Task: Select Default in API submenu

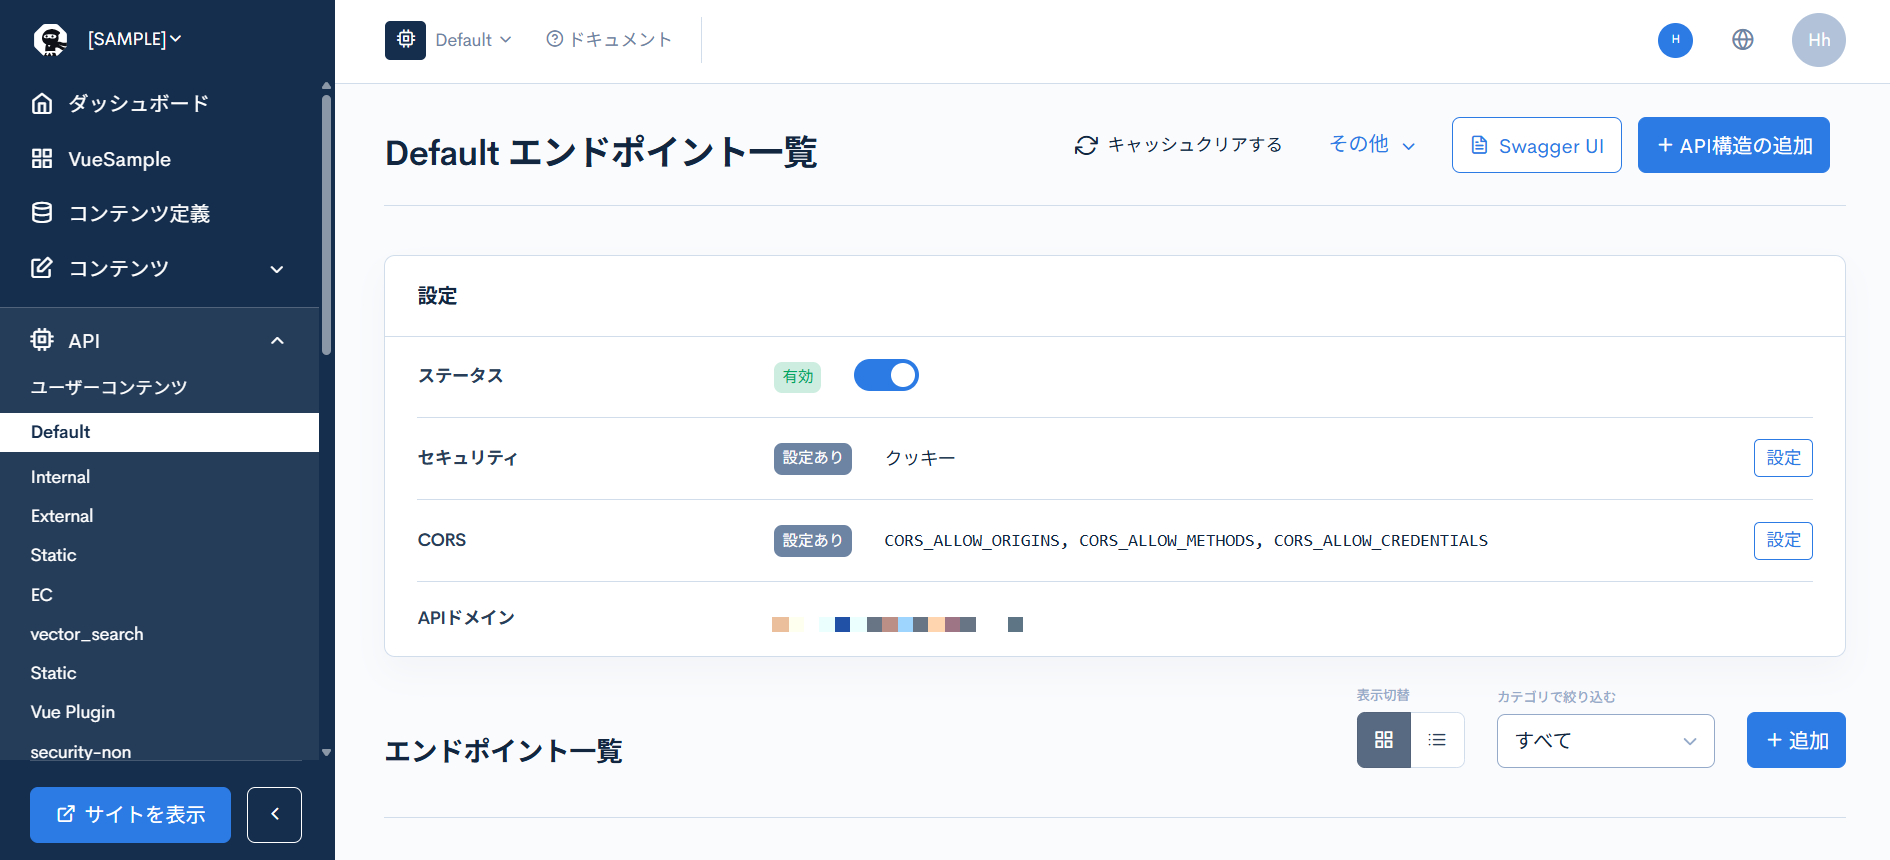Action: point(159,432)
